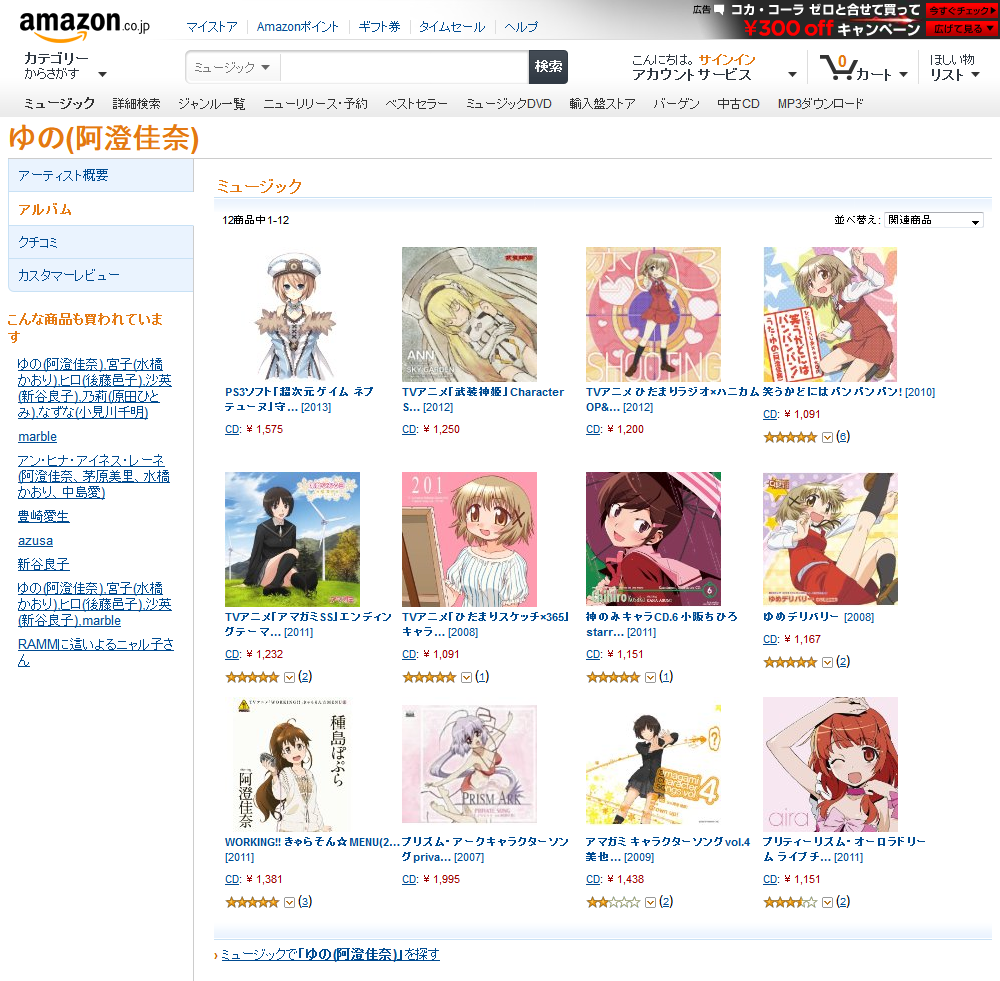Expand the ad with 広げて見る
This screenshot has width=1000, height=981.
click(x=960, y=28)
